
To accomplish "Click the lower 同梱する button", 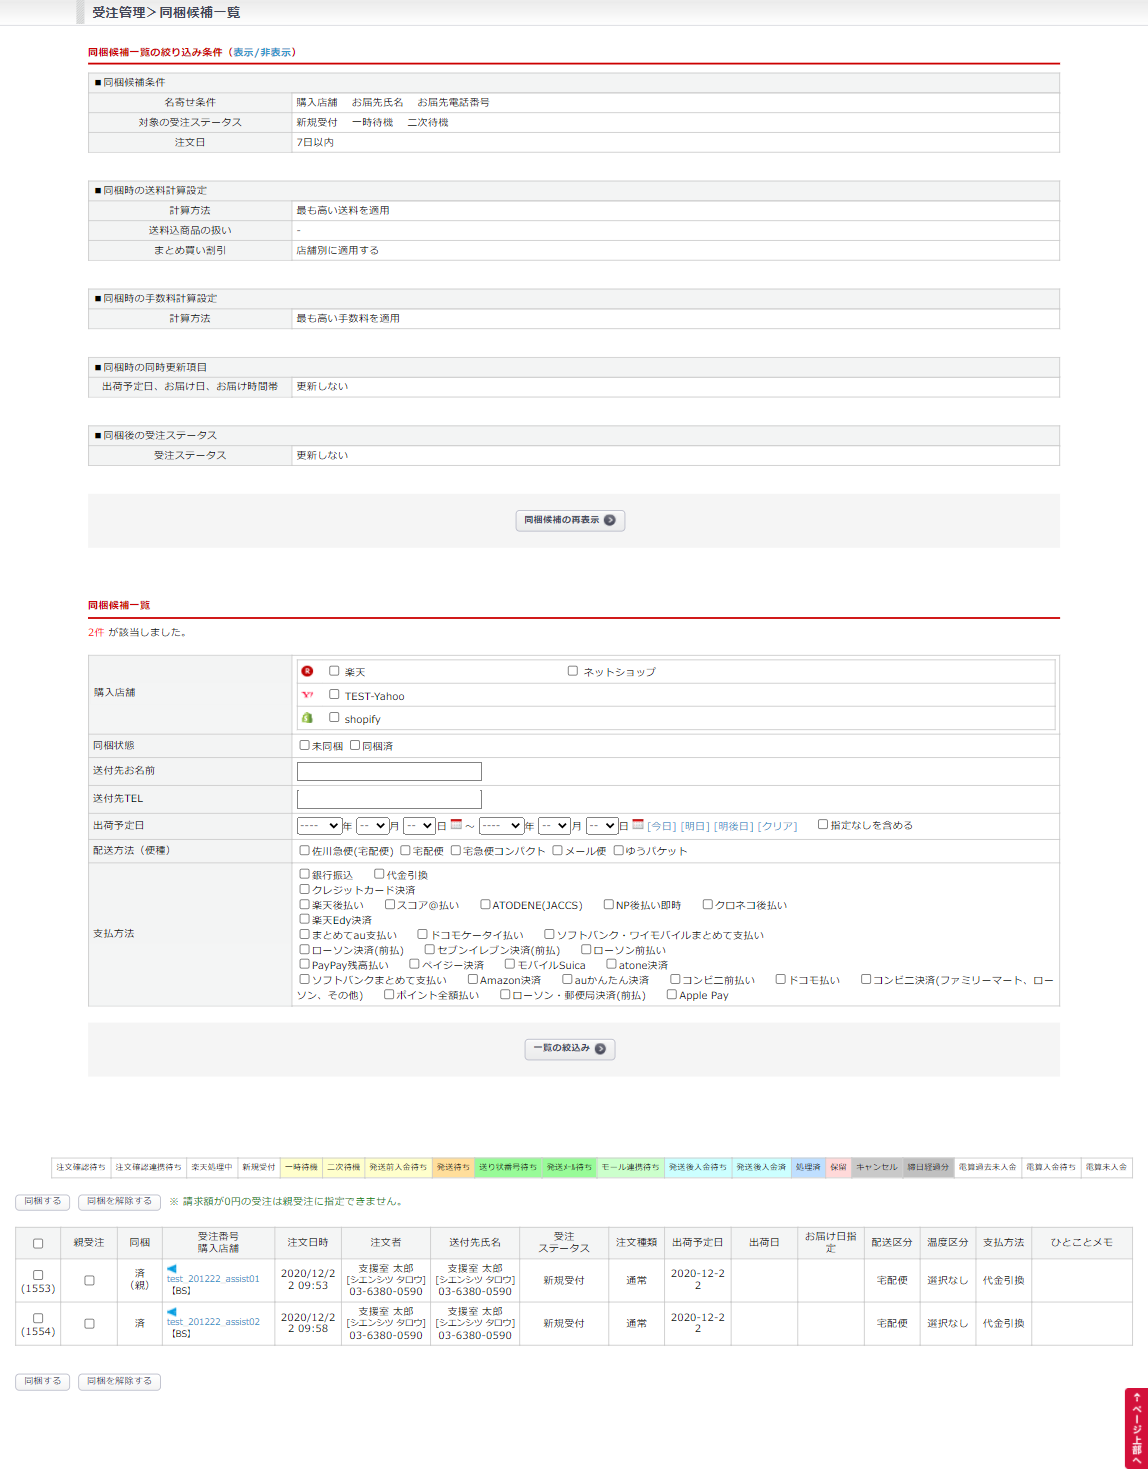I will [43, 1381].
